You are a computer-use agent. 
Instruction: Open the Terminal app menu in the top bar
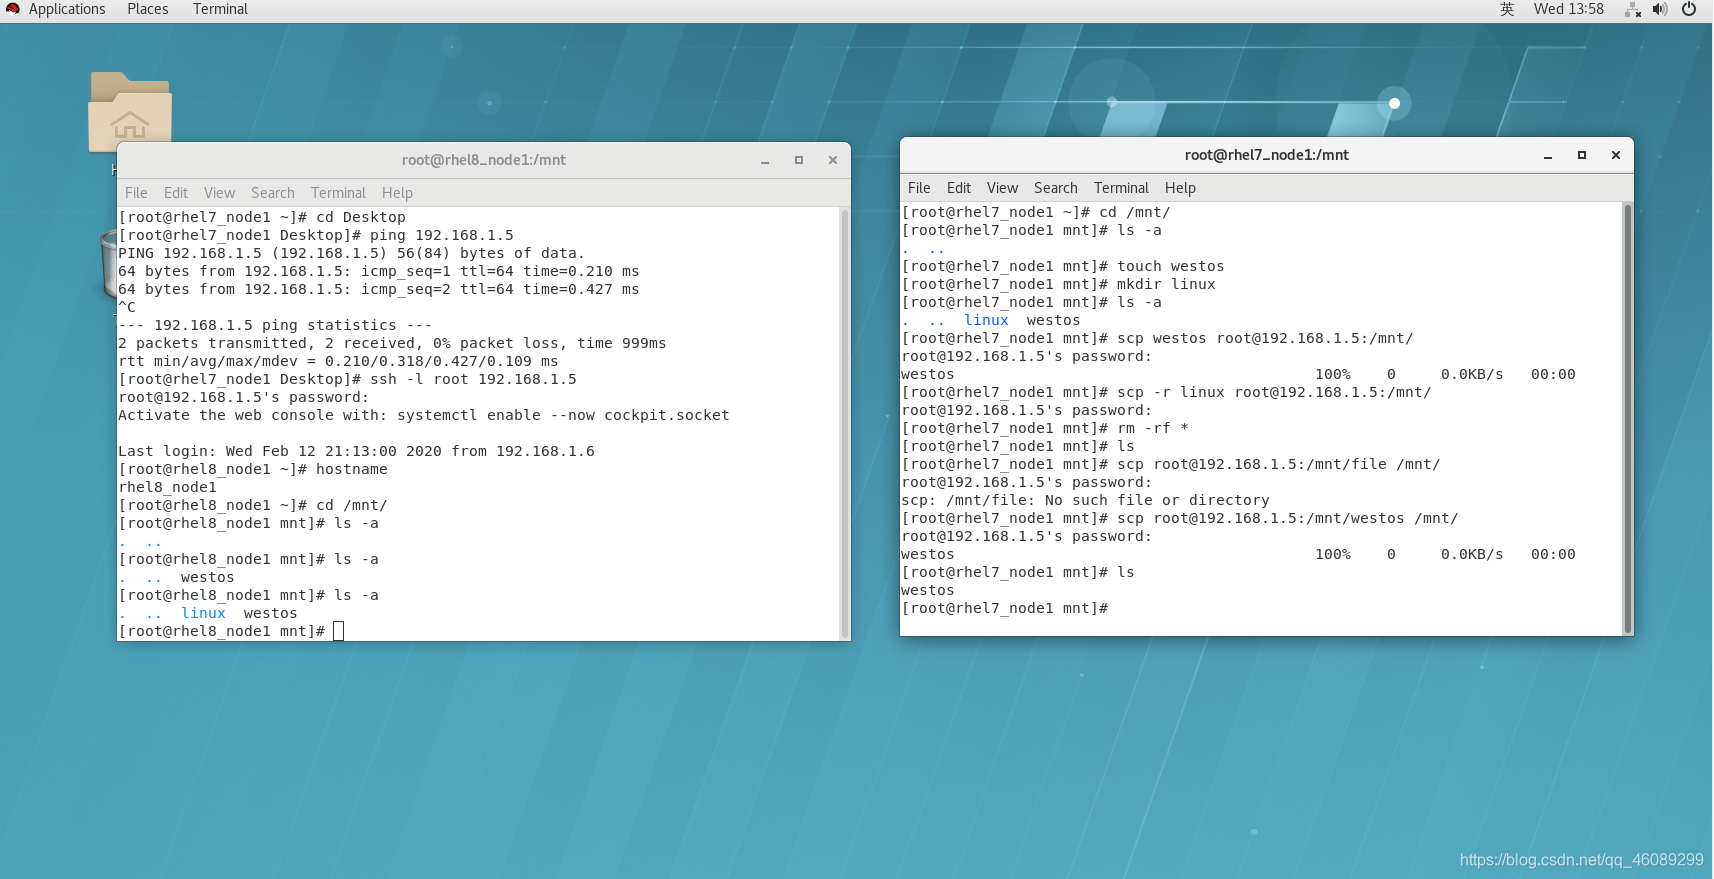point(220,9)
